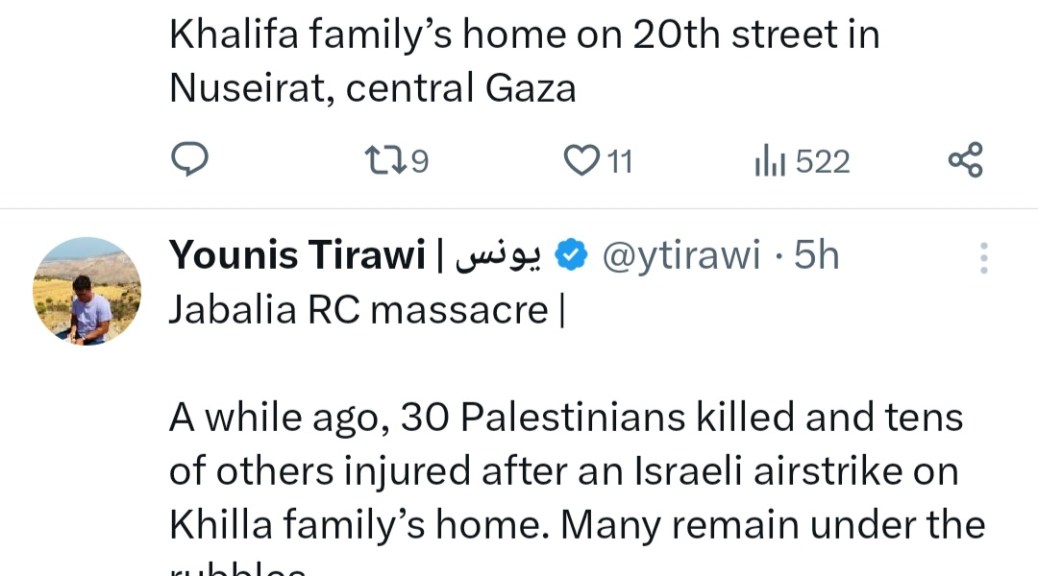This screenshot has width=1038, height=576.
Task: Click the blue verified badge
Action: point(570,257)
